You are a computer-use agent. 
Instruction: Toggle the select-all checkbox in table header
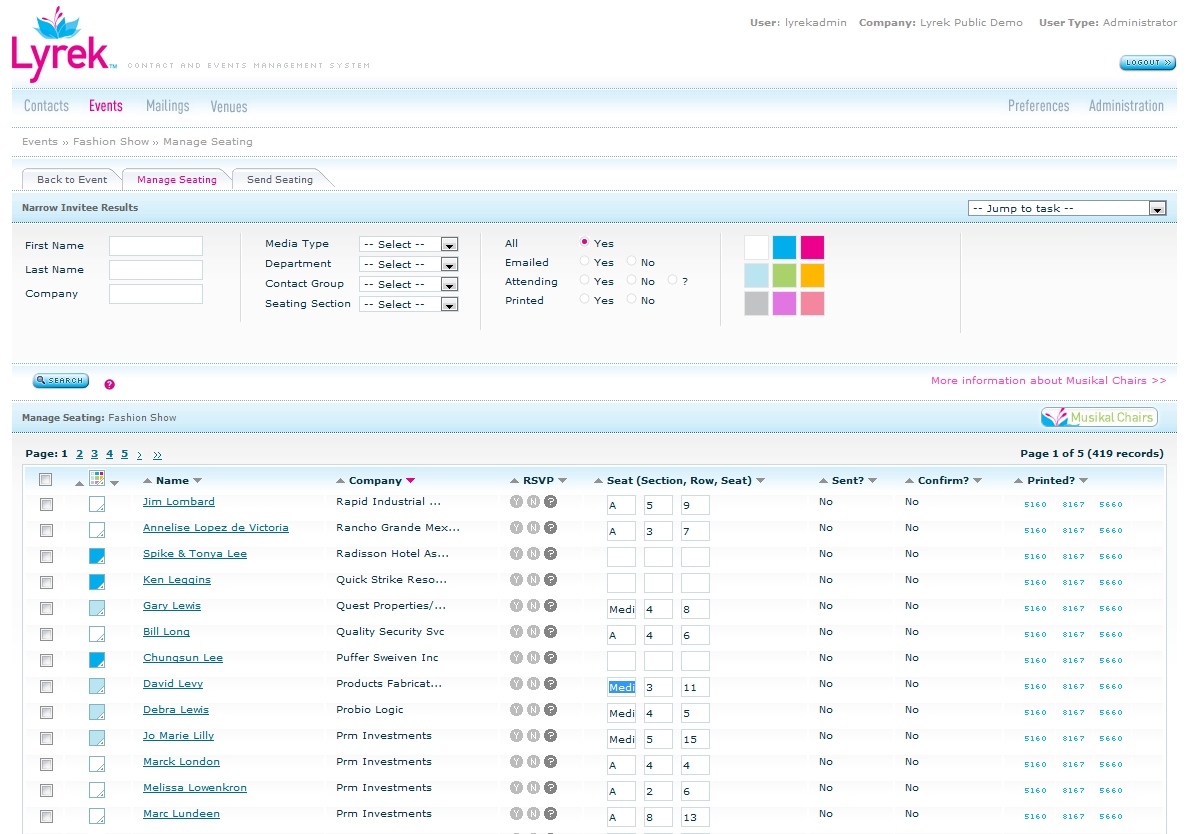45,480
